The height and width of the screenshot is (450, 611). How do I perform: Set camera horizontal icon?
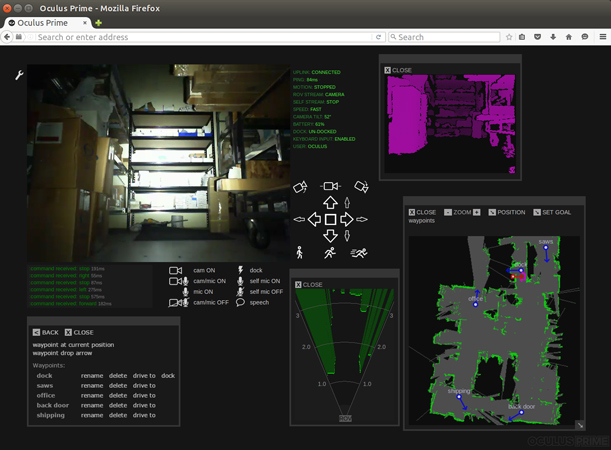click(x=330, y=186)
